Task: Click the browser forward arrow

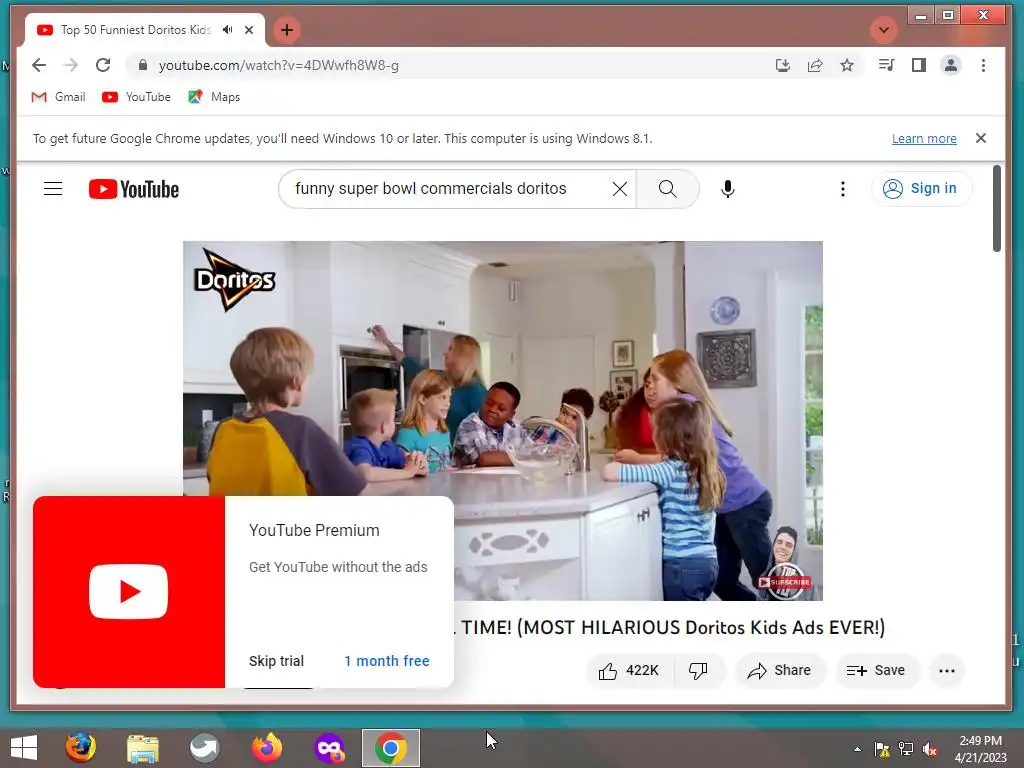Action: pos(71,65)
